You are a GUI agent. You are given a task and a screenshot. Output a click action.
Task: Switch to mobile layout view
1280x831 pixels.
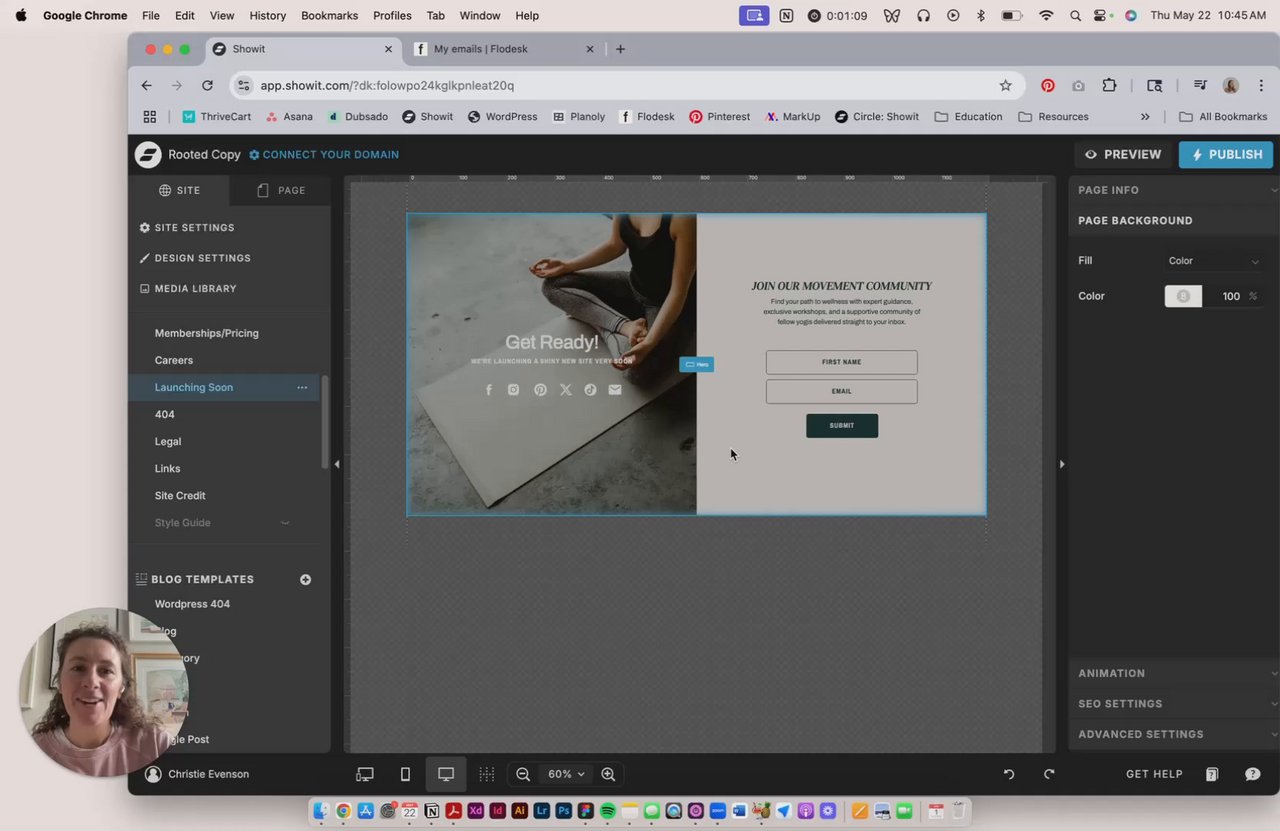405,774
